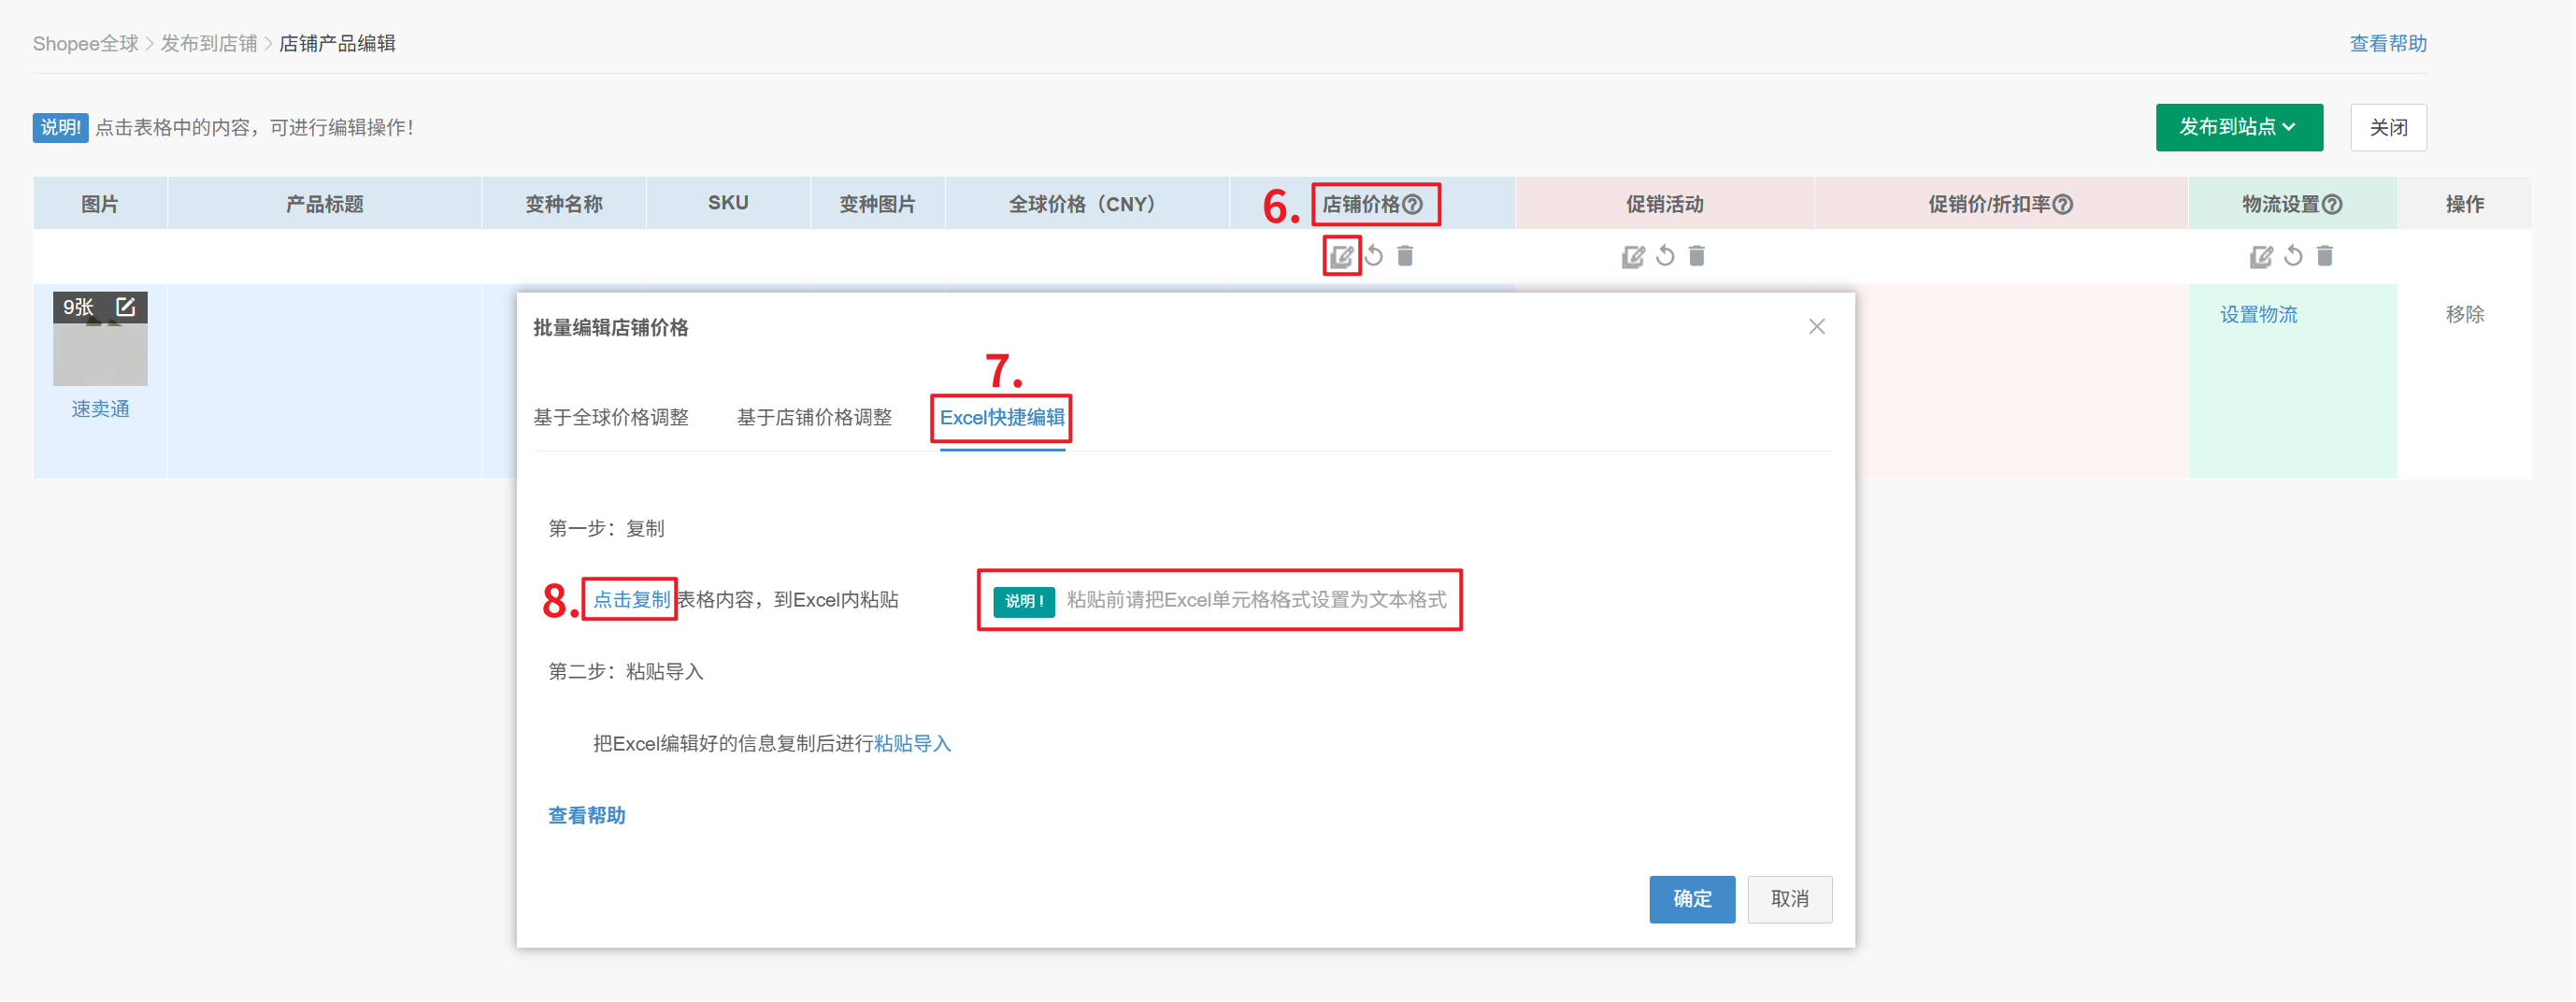
Task: Close the 批量编辑店铺价格 dialog
Action: pyautogui.click(x=1816, y=327)
